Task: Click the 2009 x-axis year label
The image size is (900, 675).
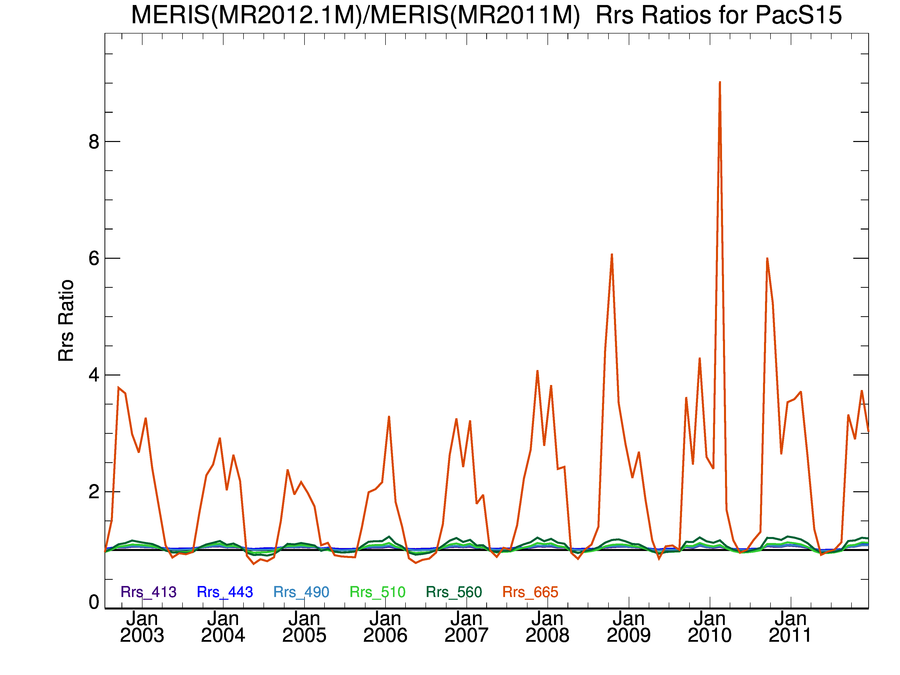Action: point(629,635)
